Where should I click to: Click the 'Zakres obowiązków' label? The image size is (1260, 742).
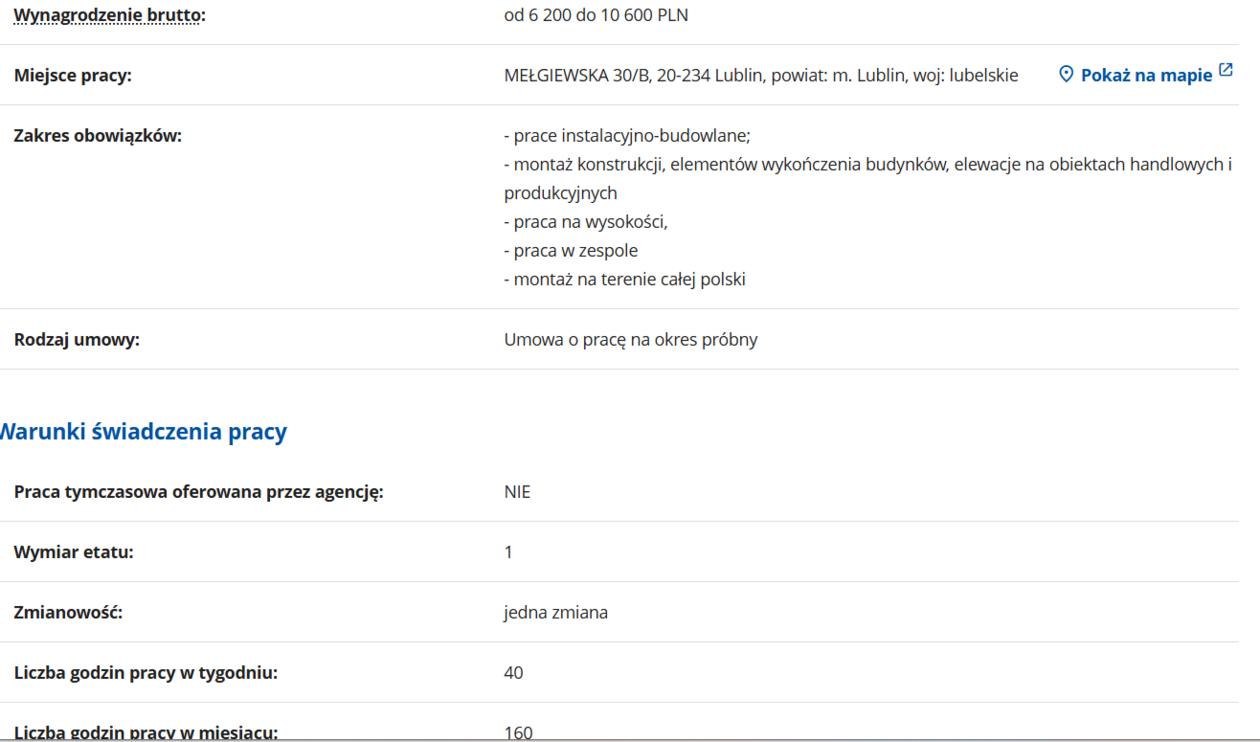click(x=98, y=136)
